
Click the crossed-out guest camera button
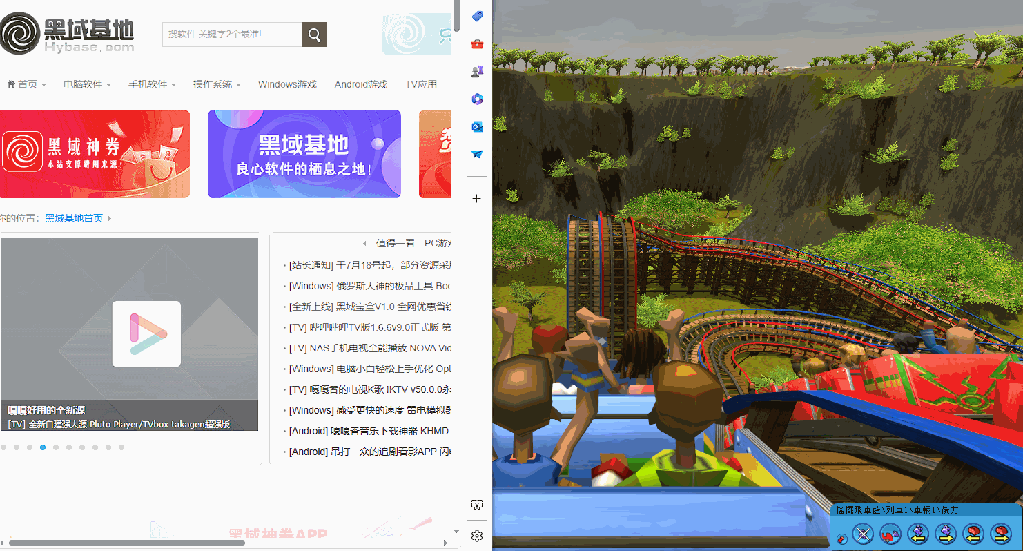[x=863, y=534]
